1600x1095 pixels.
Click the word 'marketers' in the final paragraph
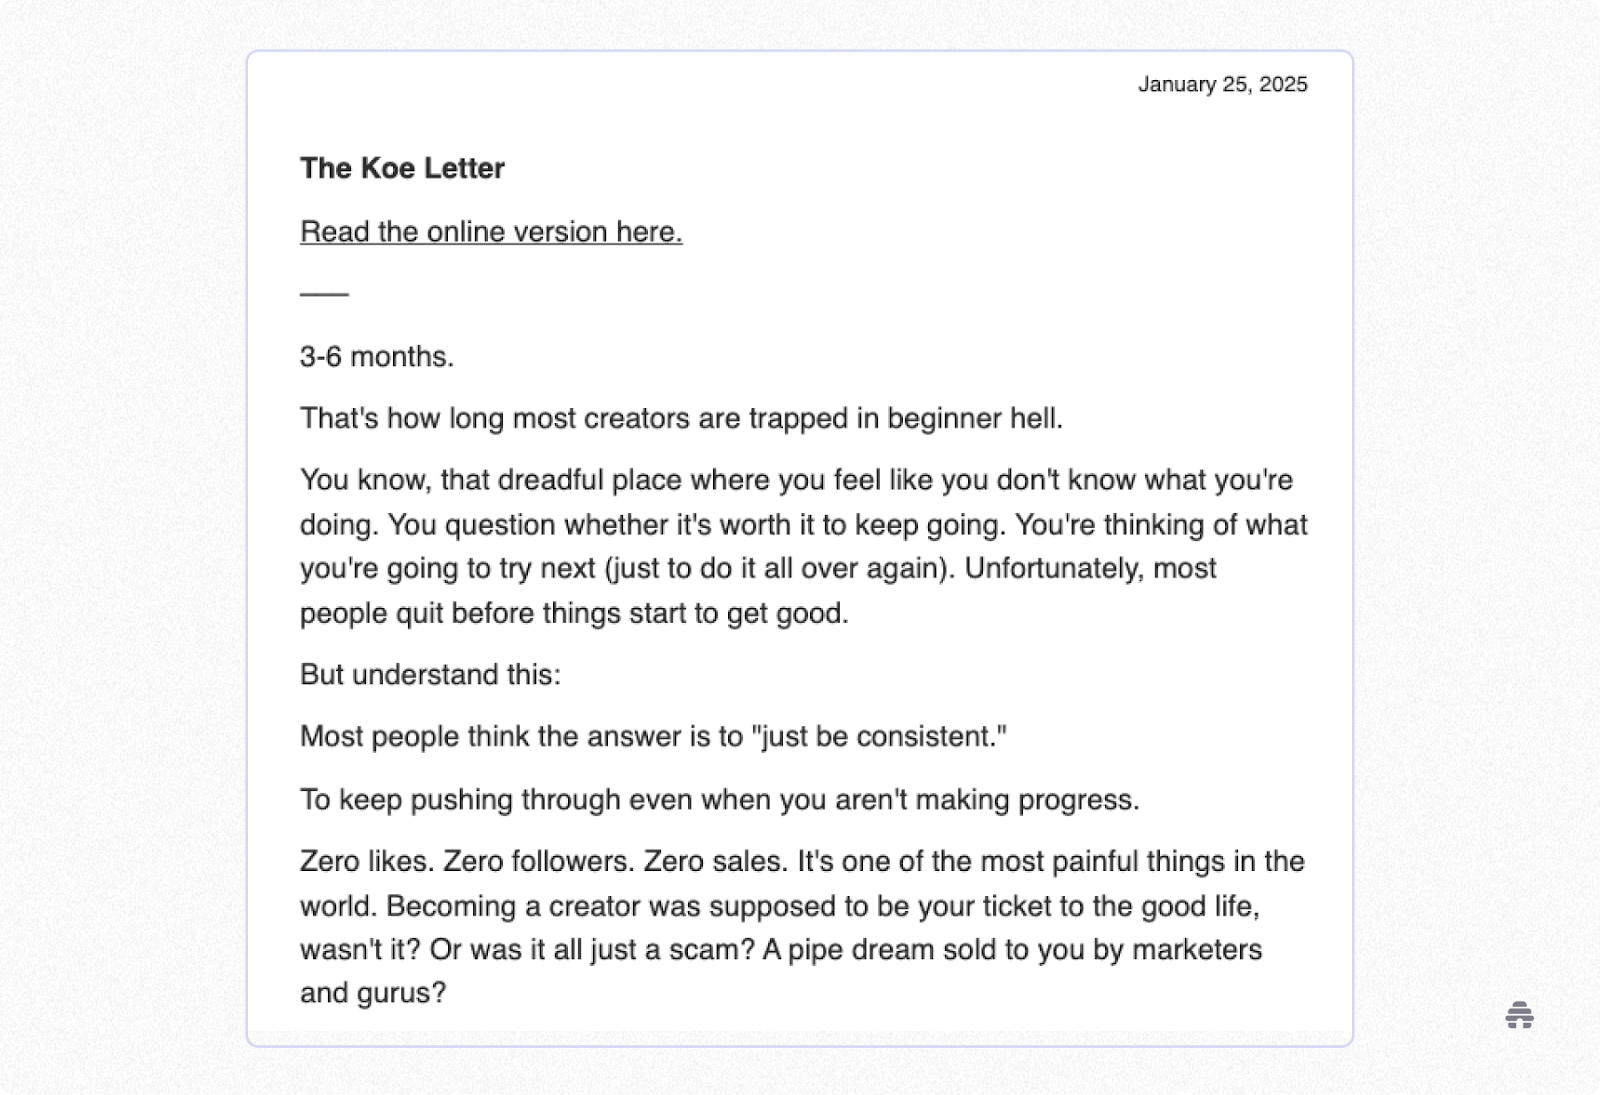1197,949
